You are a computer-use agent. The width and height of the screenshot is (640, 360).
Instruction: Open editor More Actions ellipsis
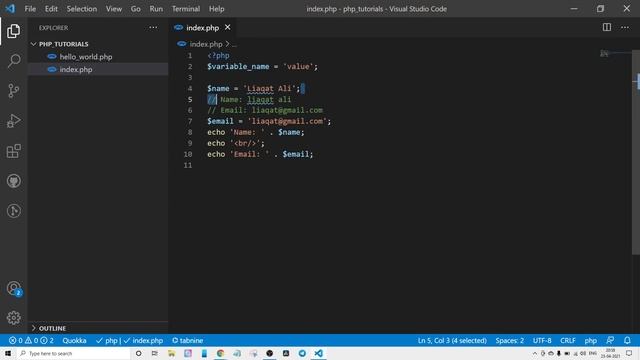coord(625,27)
